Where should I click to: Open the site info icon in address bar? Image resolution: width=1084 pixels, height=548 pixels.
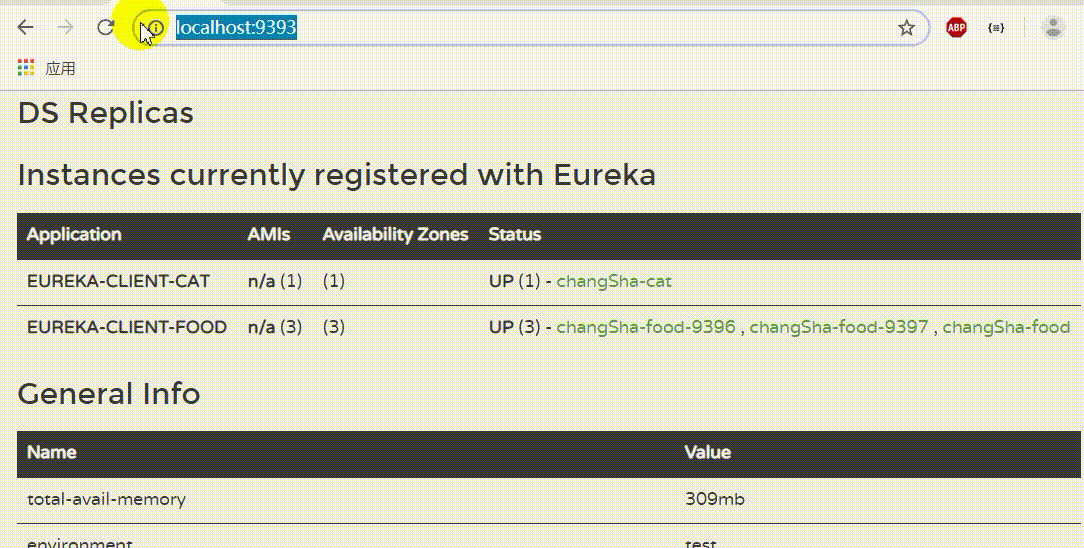point(156,28)
